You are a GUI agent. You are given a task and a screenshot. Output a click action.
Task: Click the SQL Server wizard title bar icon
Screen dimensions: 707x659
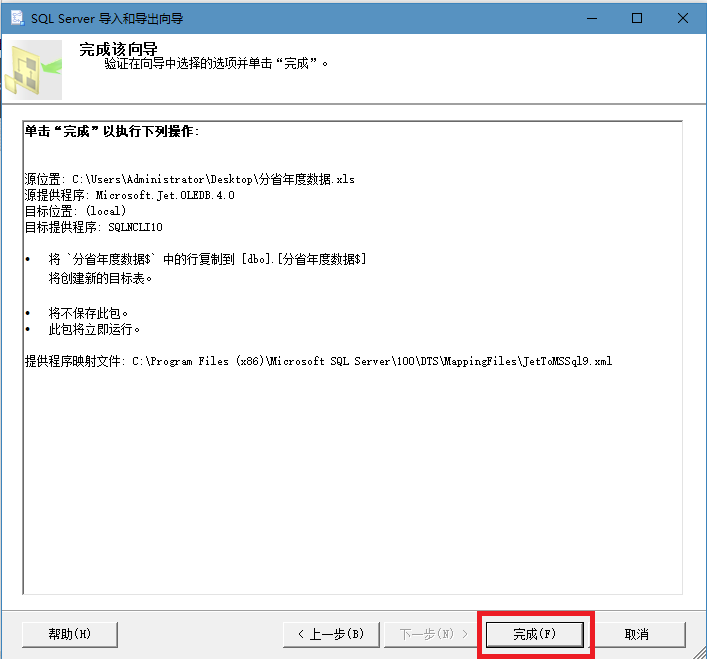click(x=18, y=18)
